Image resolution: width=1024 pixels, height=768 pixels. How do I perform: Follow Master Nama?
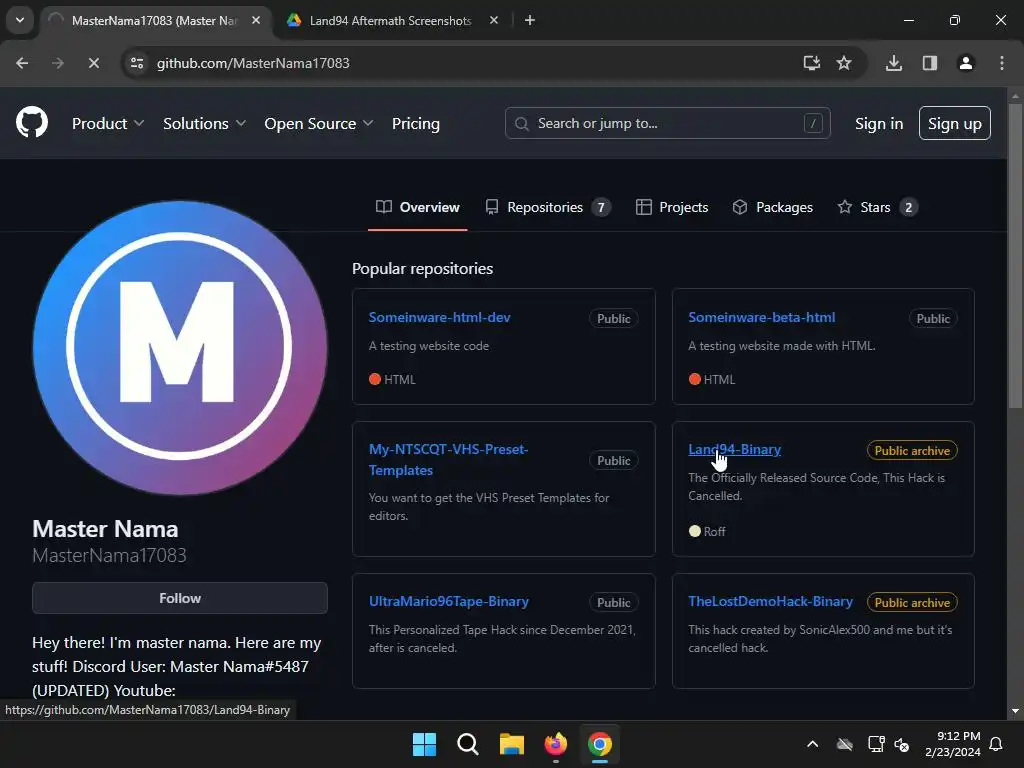(x=180, y=598)
